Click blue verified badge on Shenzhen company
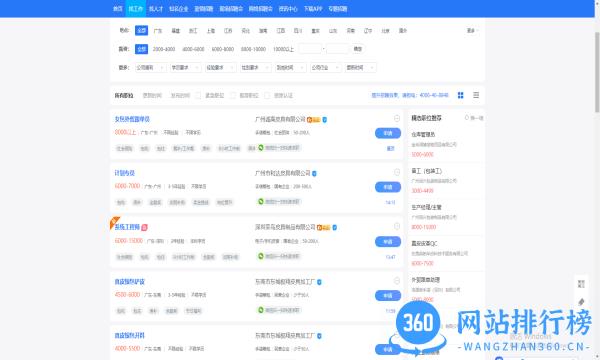This screenshot has width=600, height=360. [334, 227]
